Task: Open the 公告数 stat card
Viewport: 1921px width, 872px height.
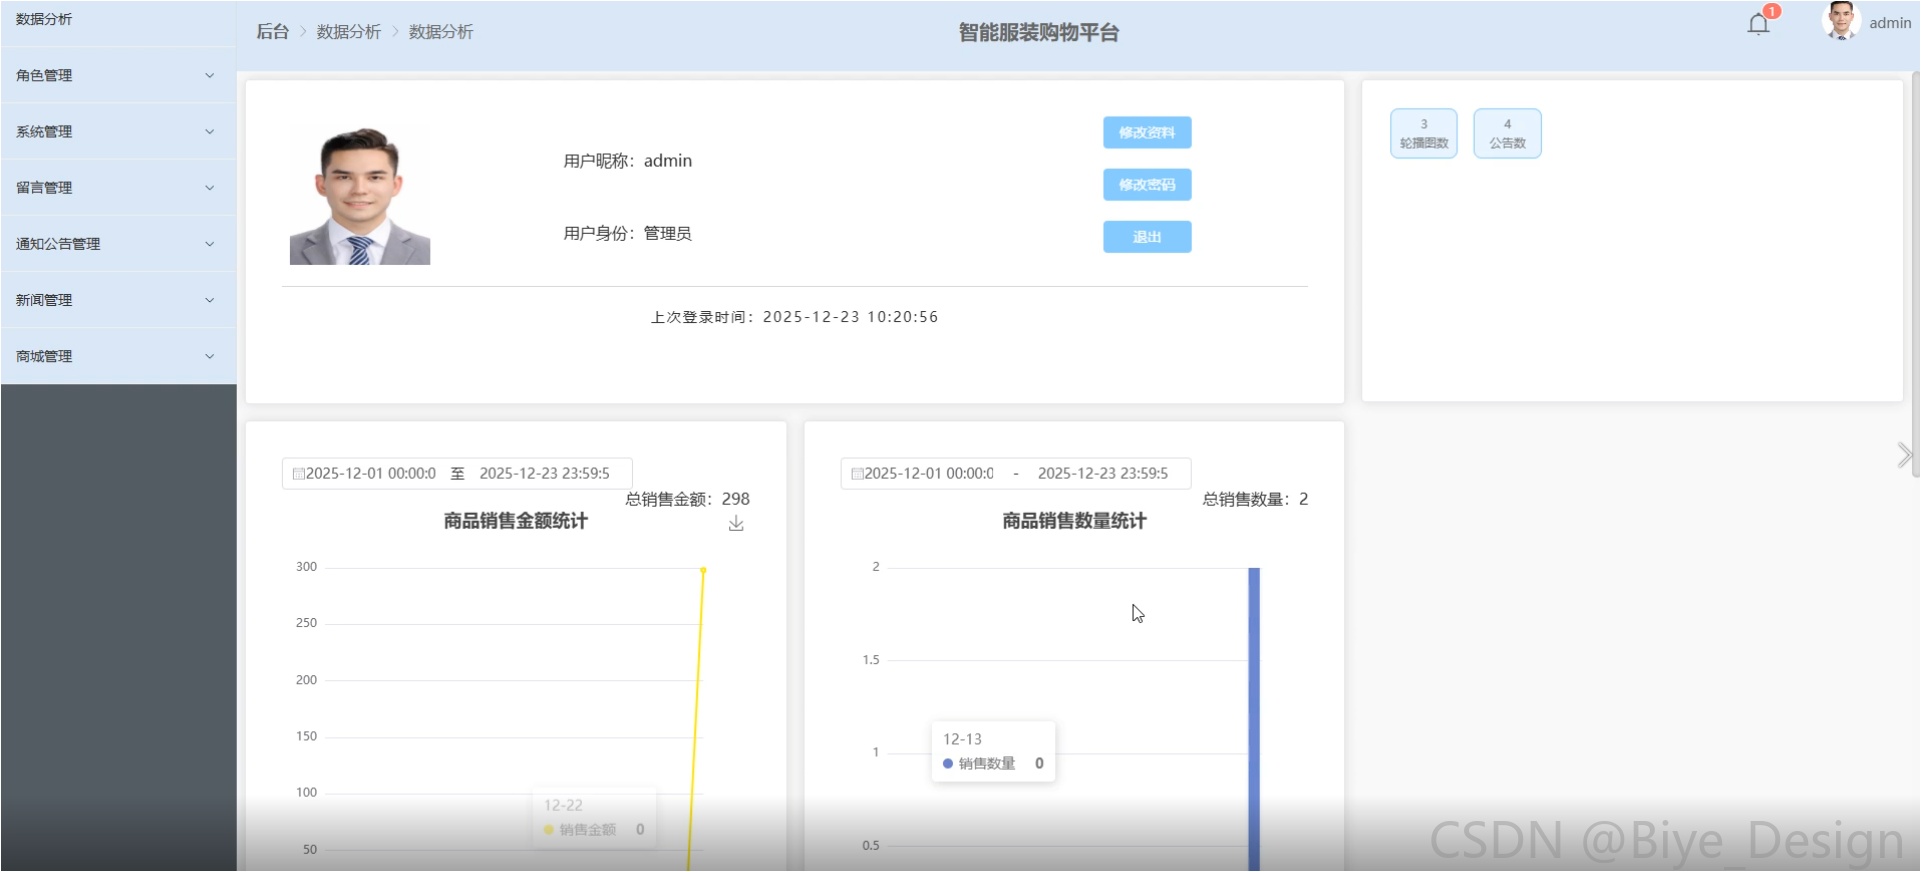Action: (x=1507, y=133)
